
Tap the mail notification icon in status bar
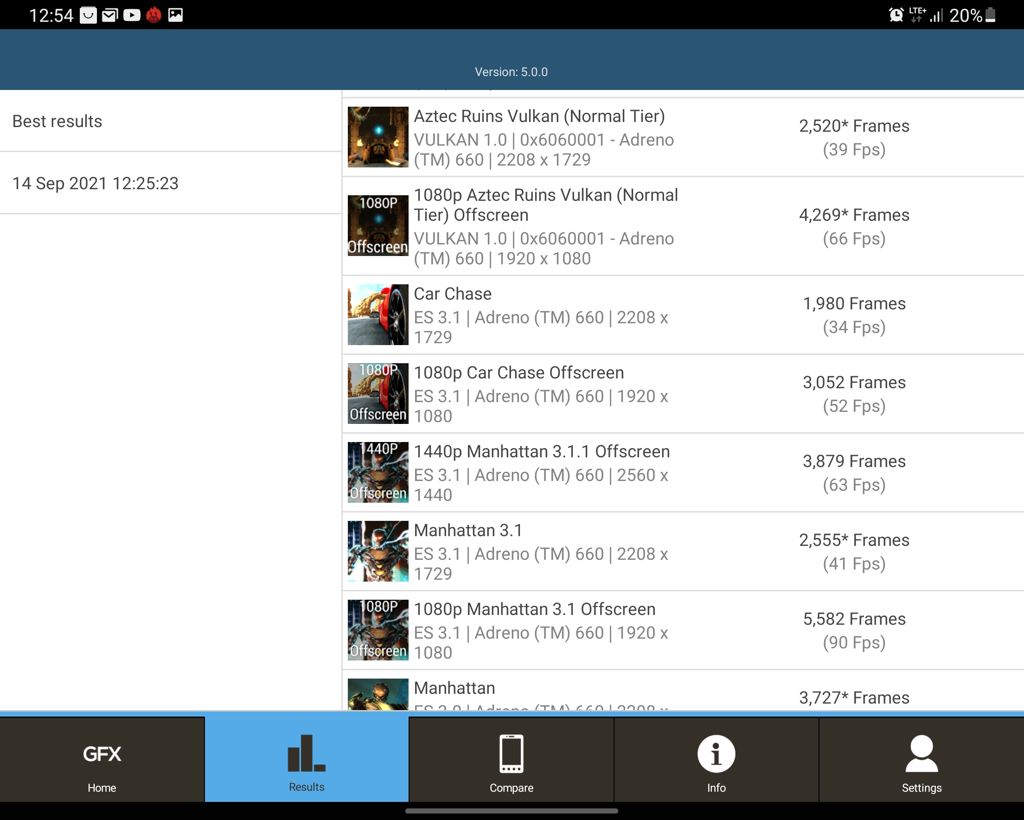110,15
